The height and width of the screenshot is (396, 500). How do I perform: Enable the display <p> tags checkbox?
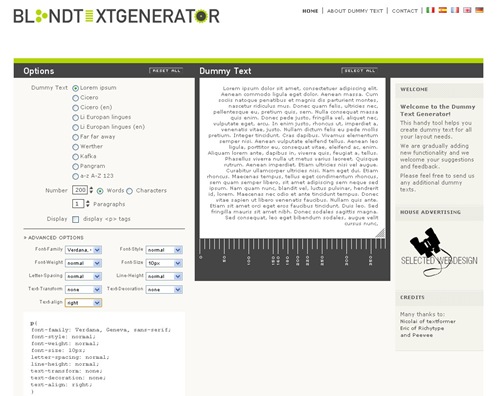[76, 219]
